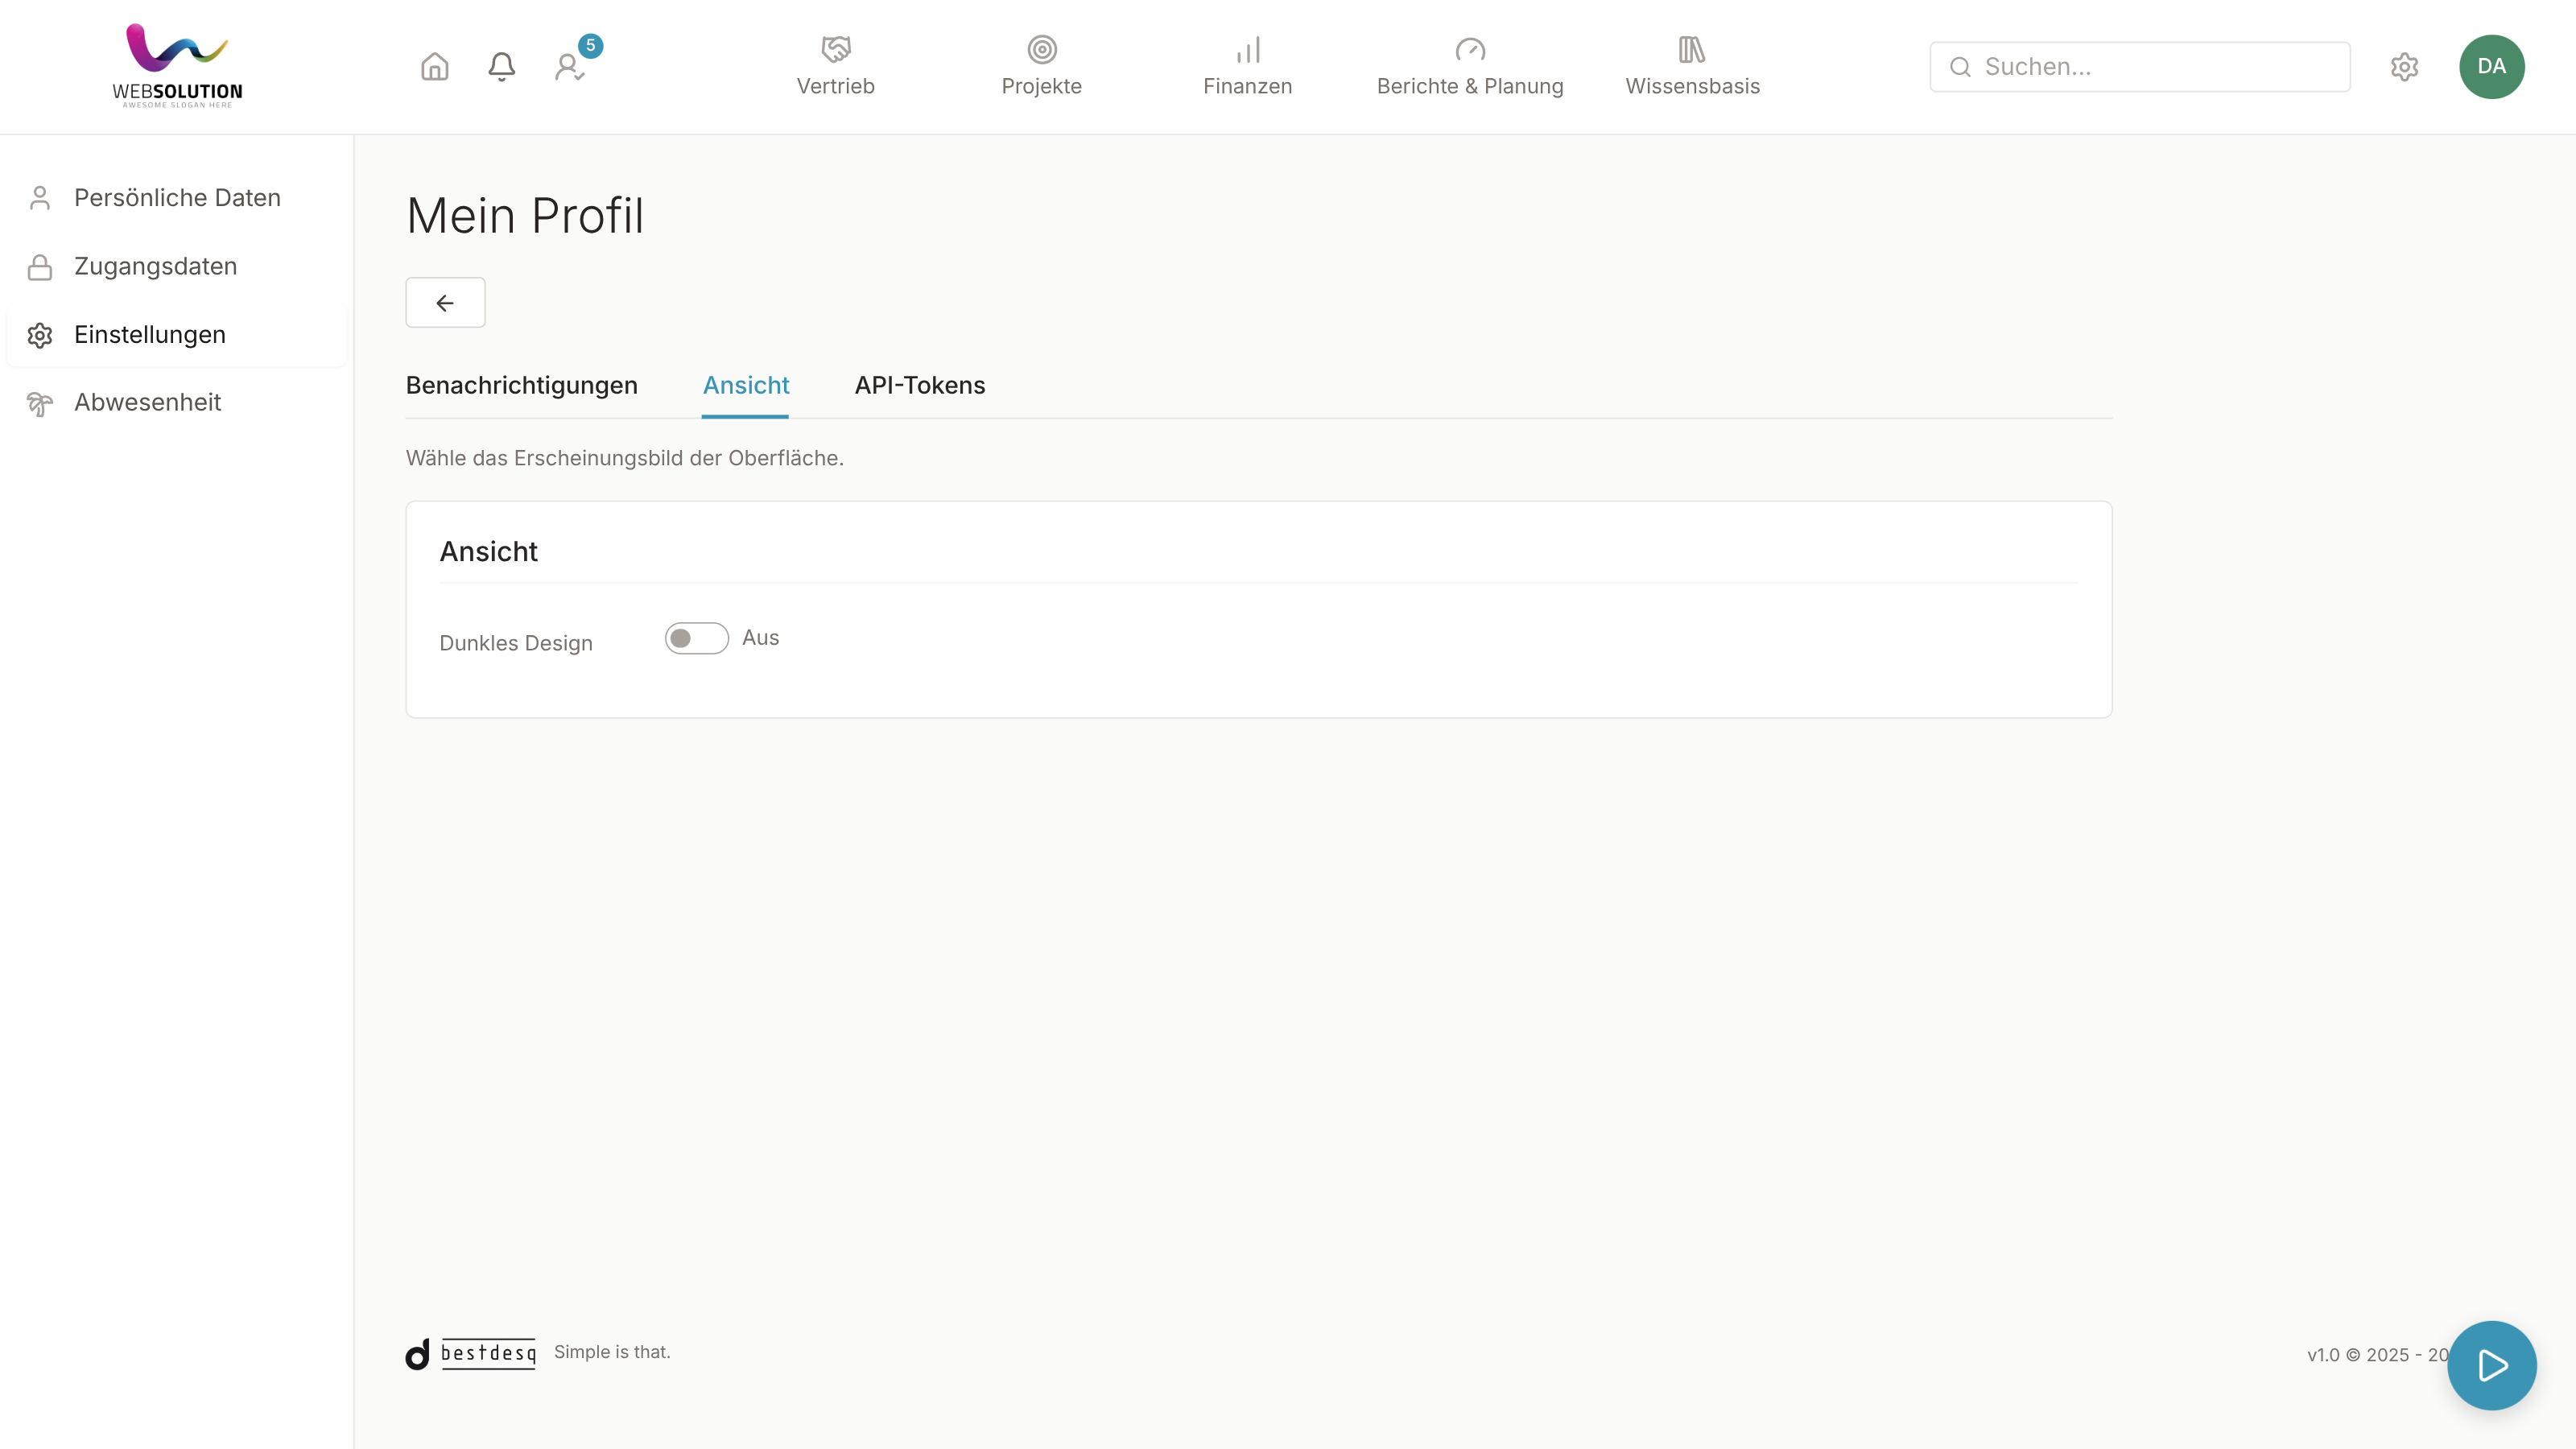Open the Vertrieb menu label

835,87
